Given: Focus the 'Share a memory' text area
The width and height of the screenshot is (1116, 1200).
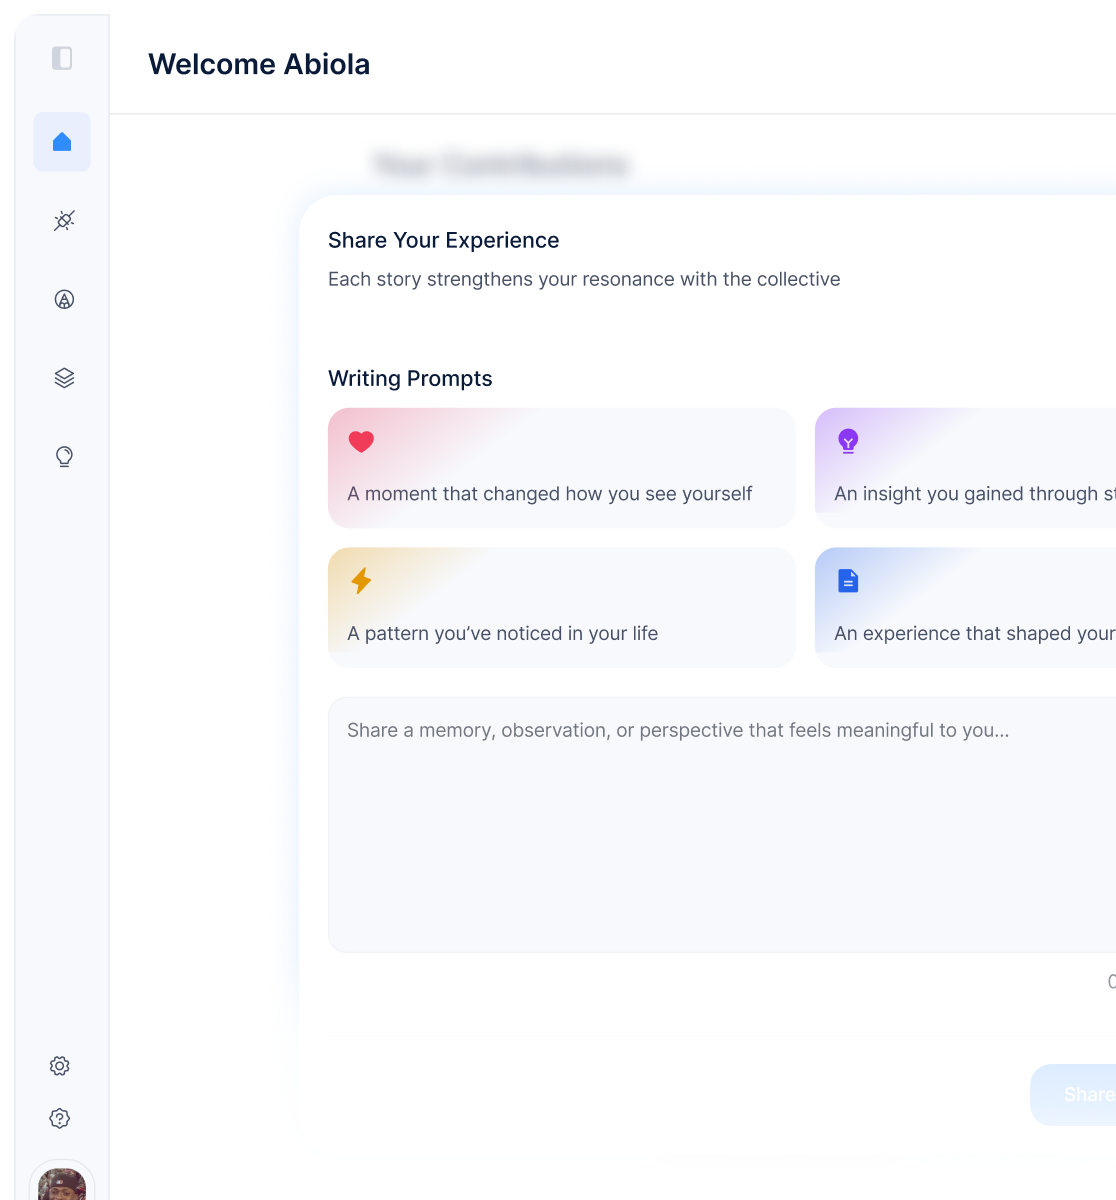Looking at the screenshot, I should pos(720,825).
